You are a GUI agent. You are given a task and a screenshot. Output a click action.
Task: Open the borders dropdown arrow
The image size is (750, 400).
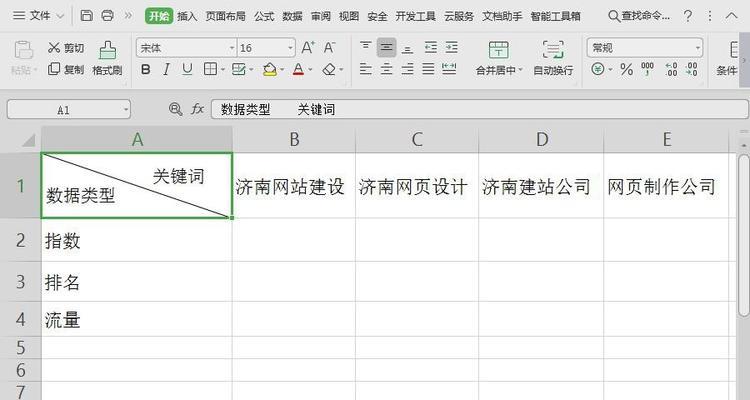(223, 70)
